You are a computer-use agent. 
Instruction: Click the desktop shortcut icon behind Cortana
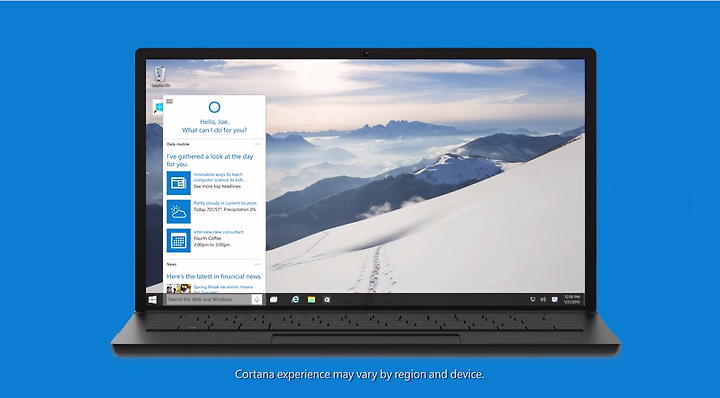[158, 108]
